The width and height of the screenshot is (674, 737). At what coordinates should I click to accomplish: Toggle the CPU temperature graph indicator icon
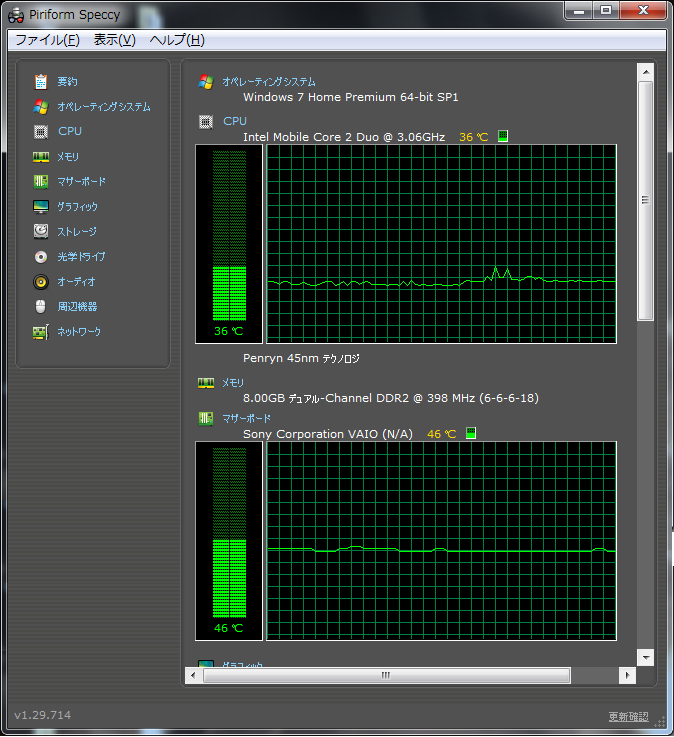click(503, 136)
